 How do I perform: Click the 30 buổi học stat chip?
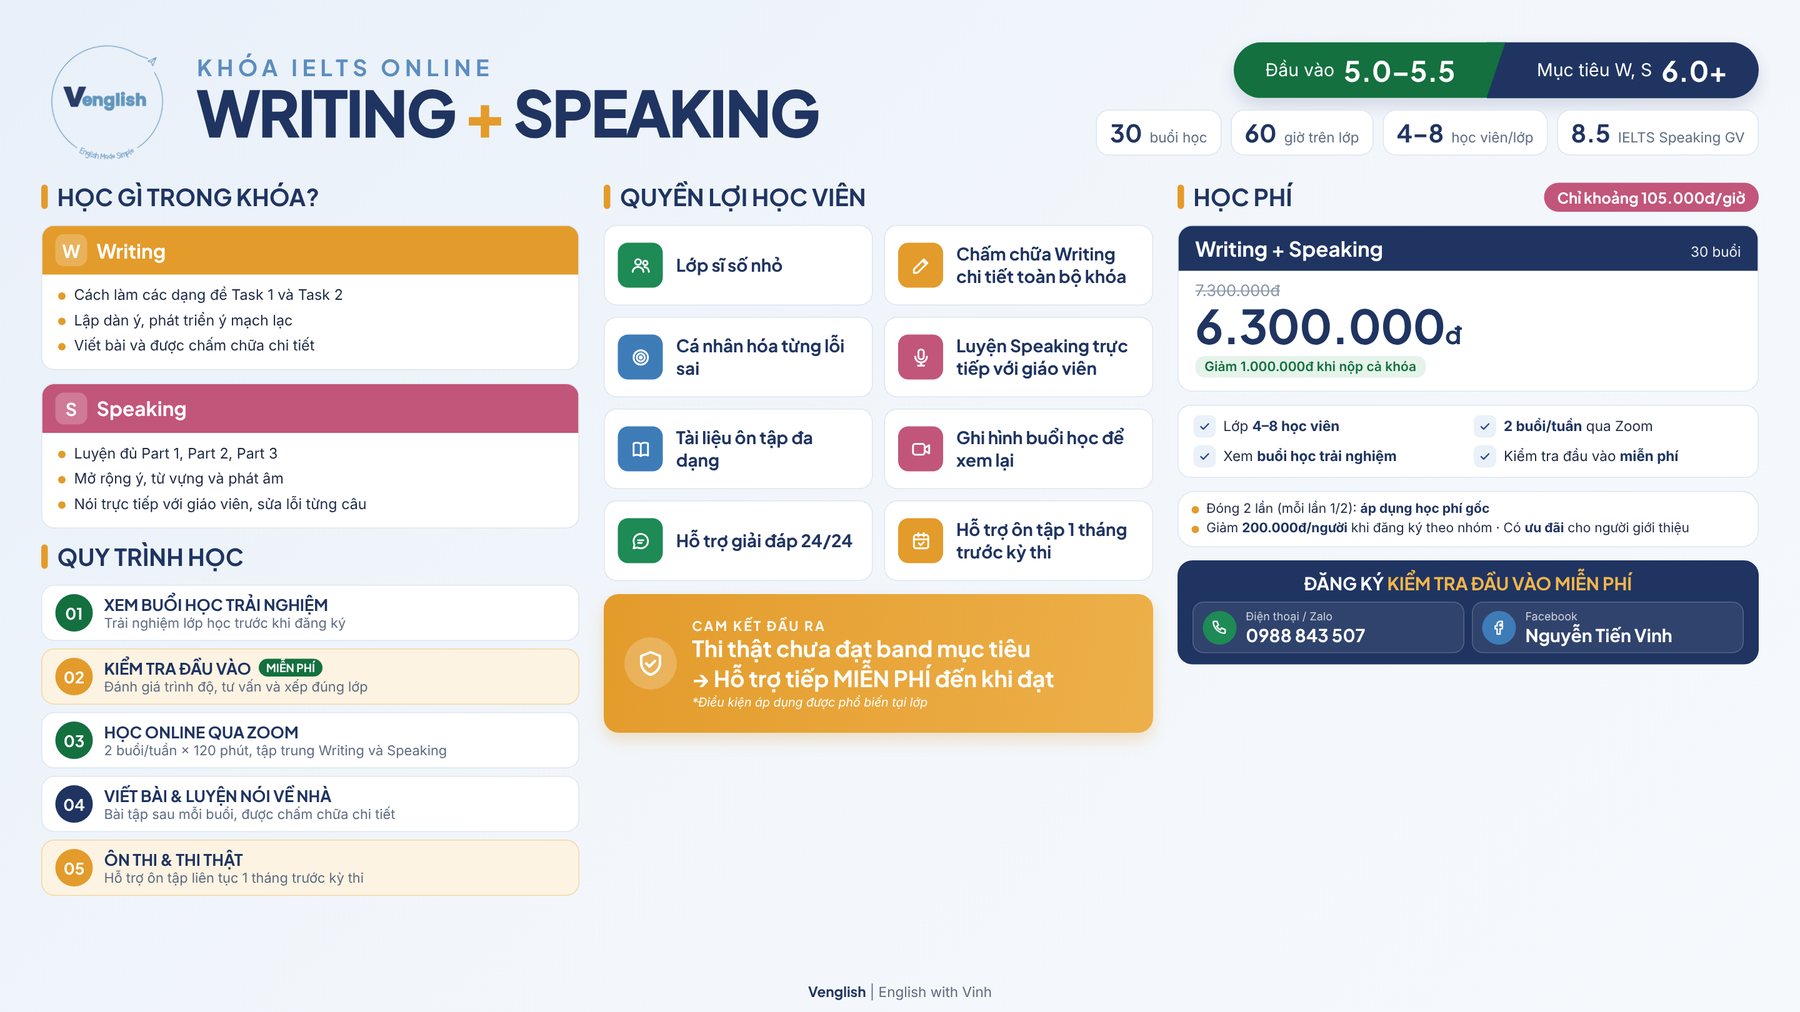click(1158, 133)
